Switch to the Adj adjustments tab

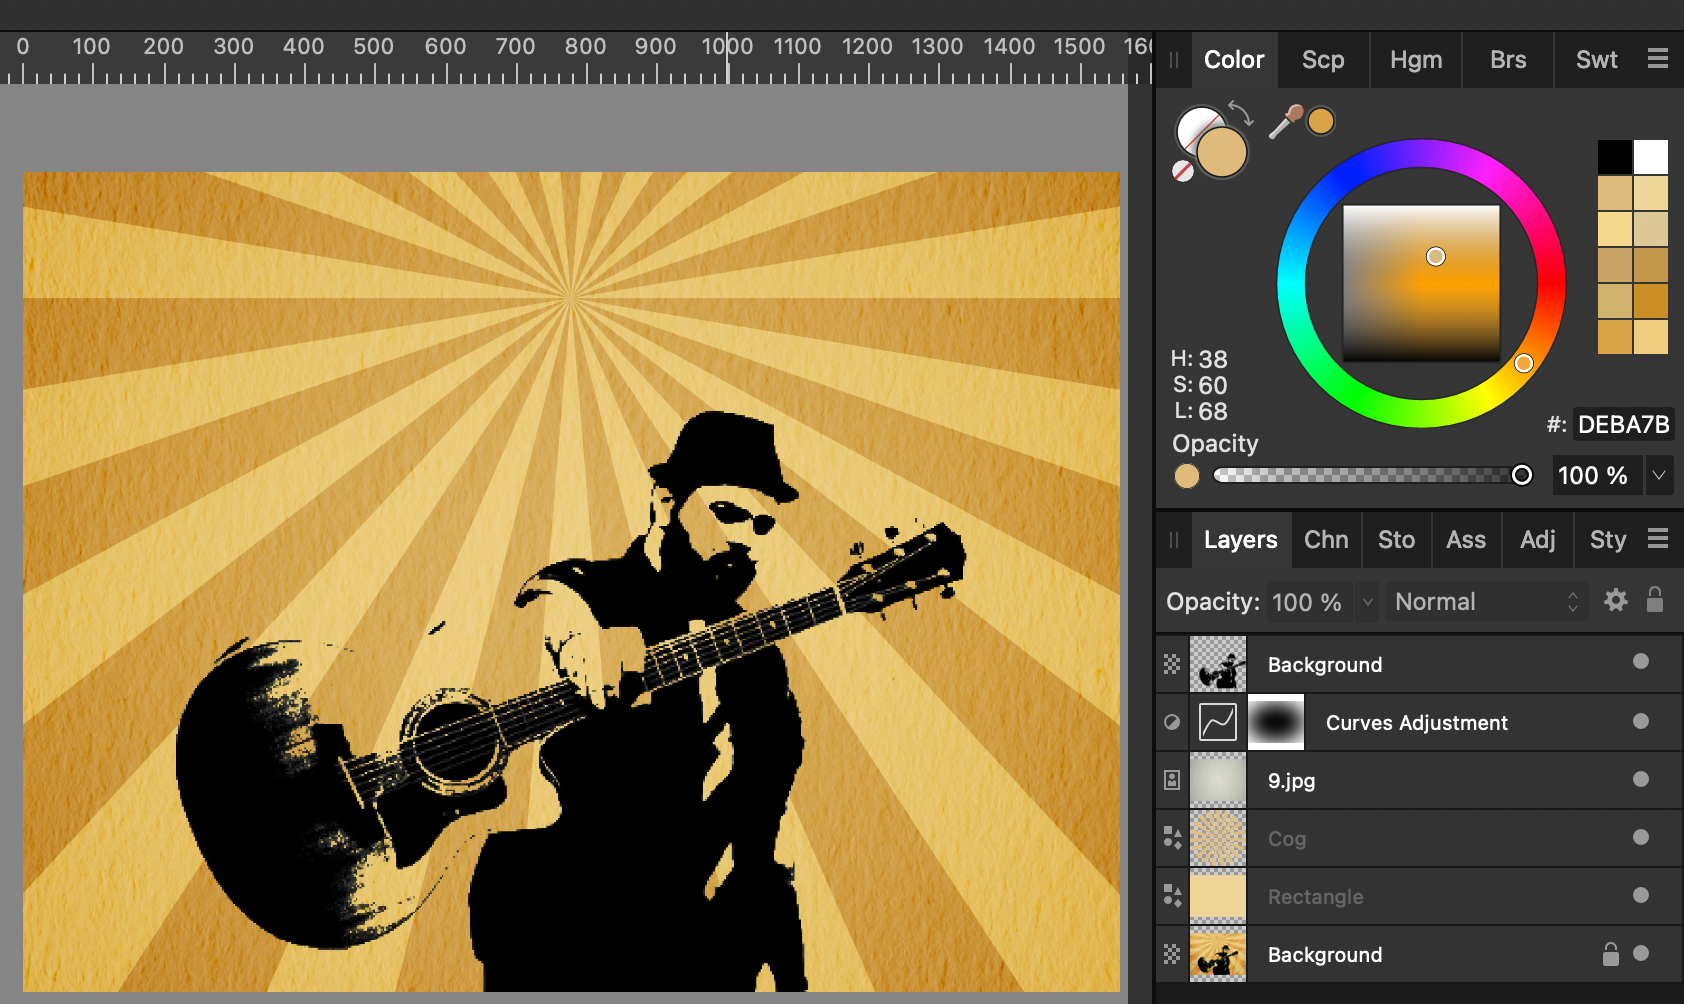click(x=1537, y=540)
